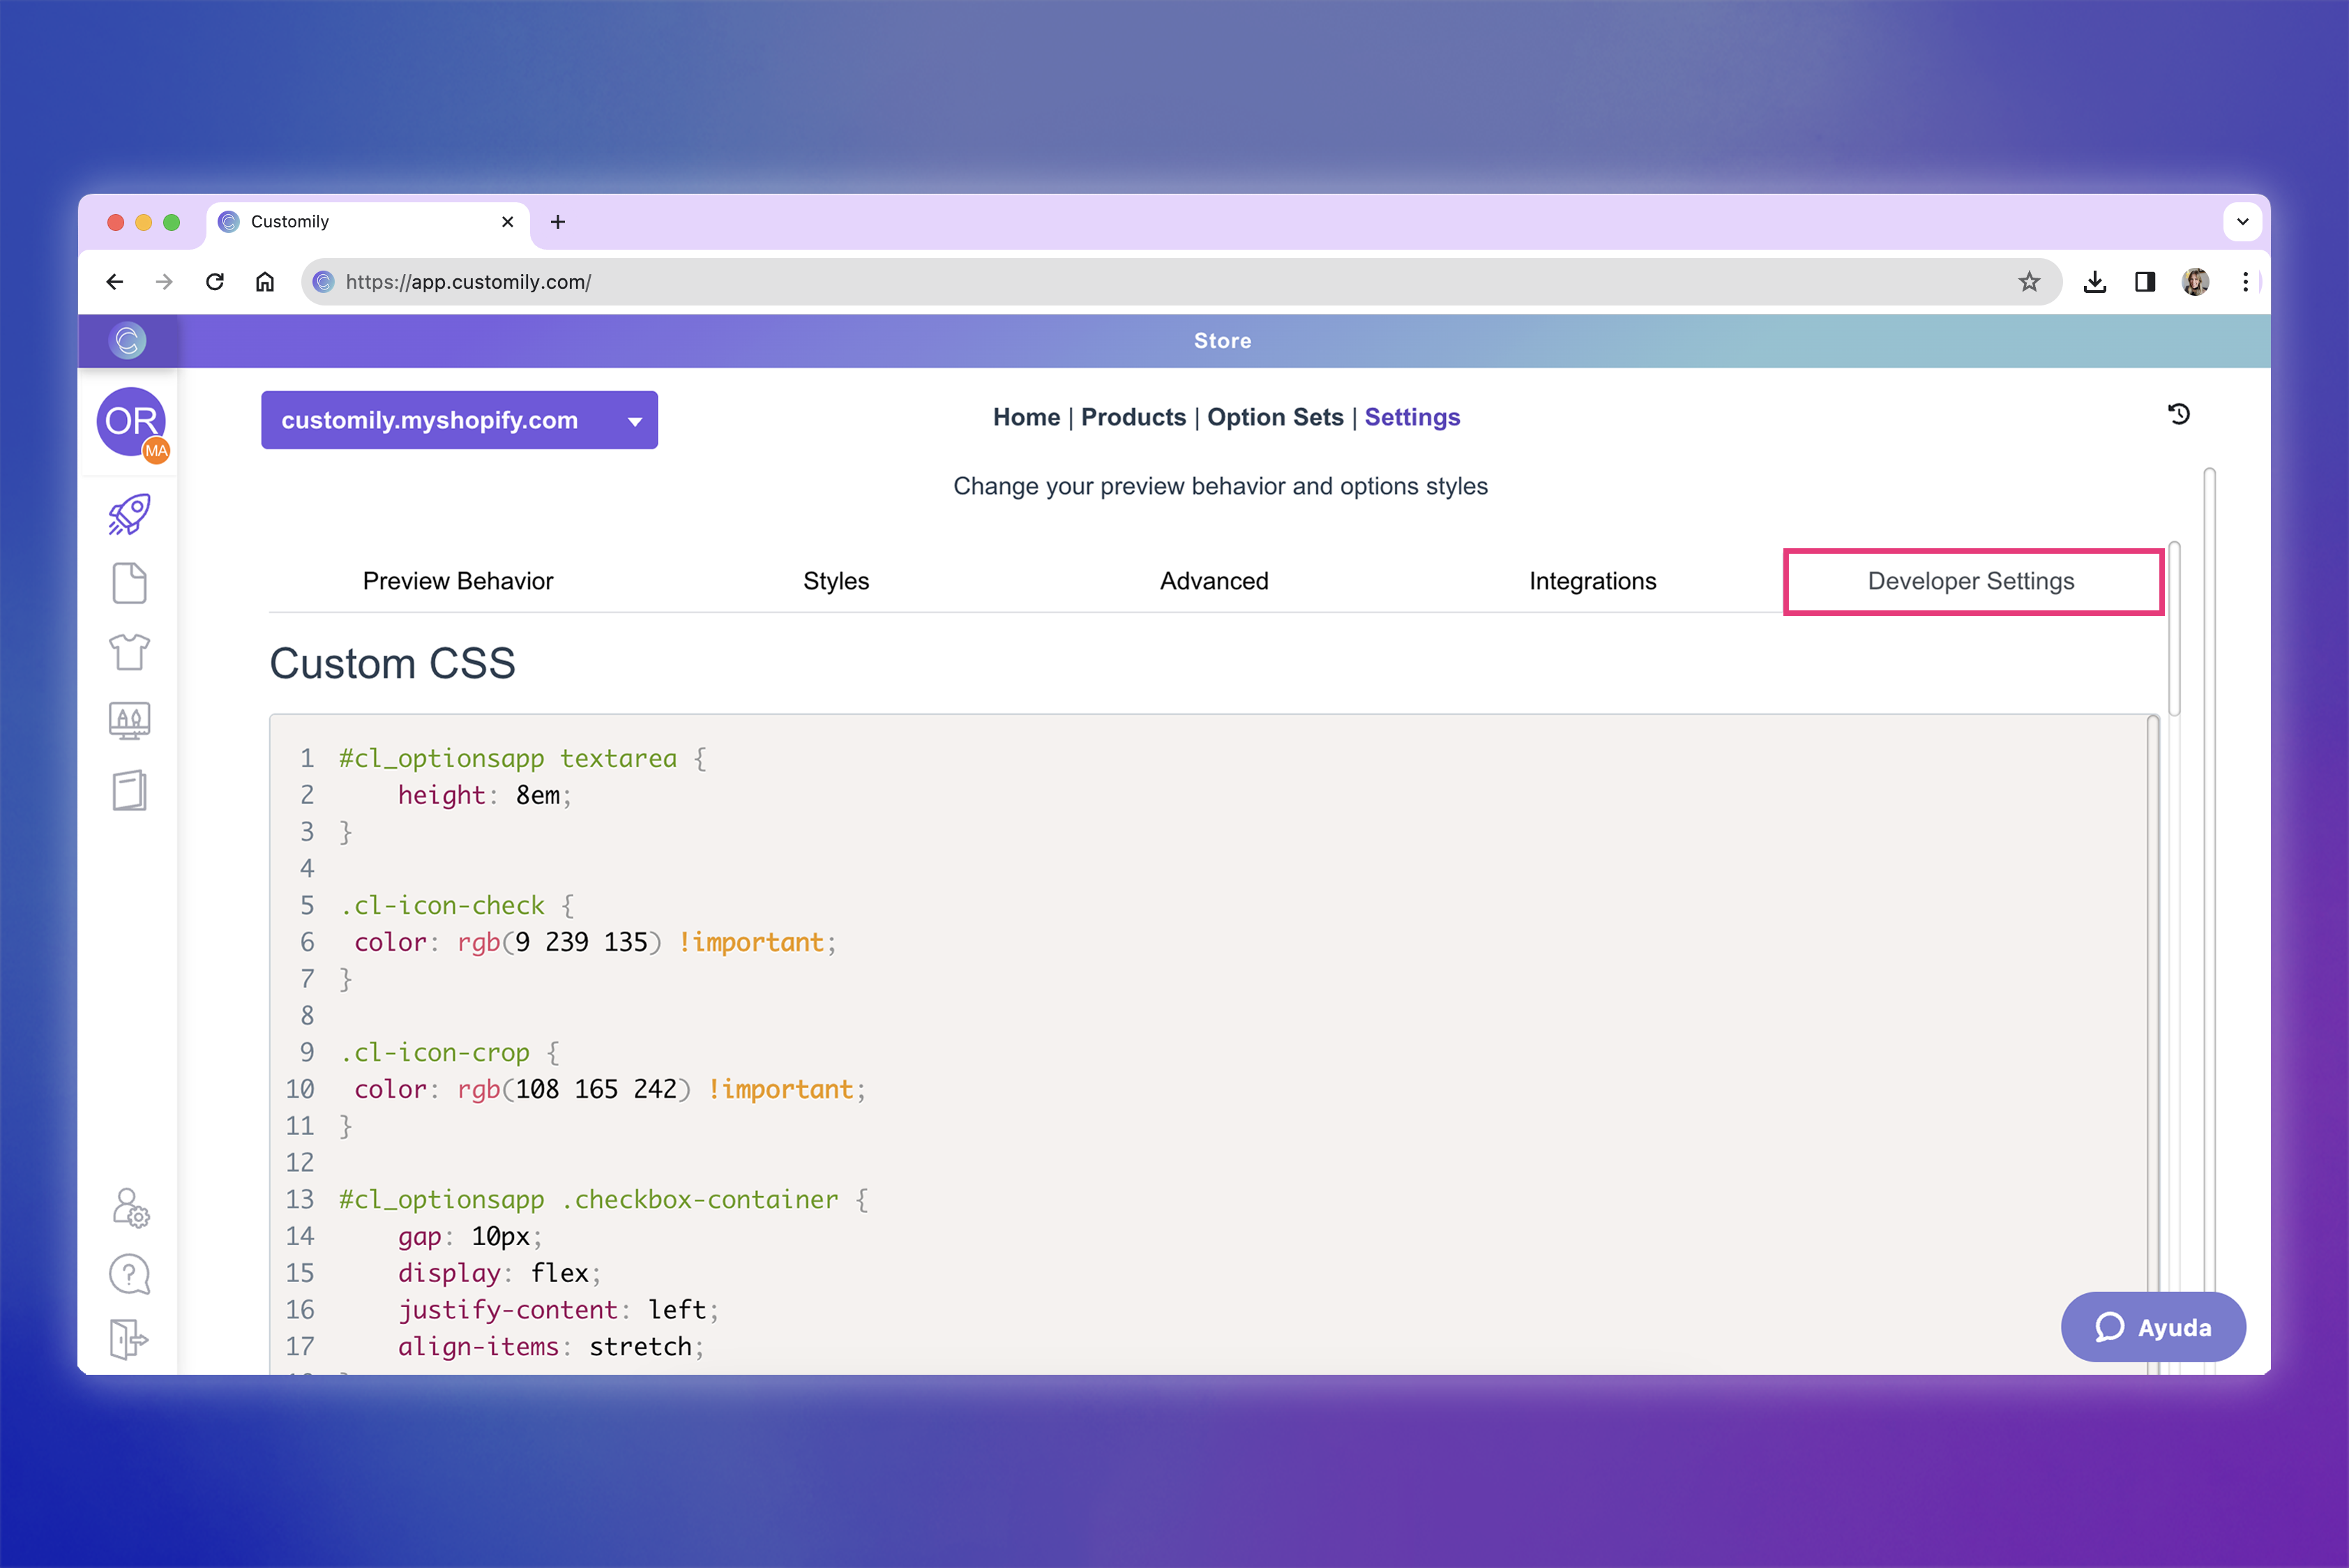Switch to the Styles tab
The height and width of the screenshot is (1568, 2349).
coord(836,581)
